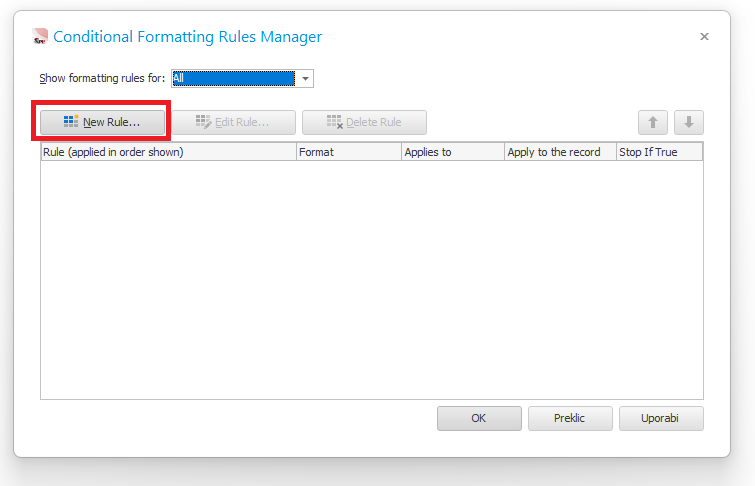Screen dimensions: 755x486
Task: Click the dialog title text
Action: tap(187, 37)
